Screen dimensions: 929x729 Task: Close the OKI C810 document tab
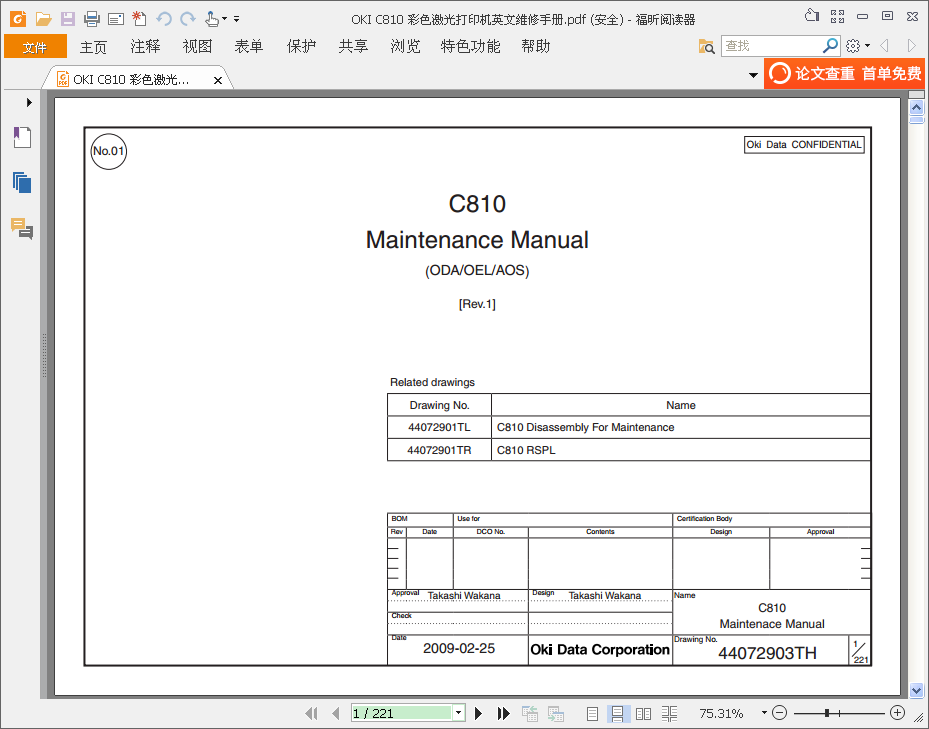click(x=218, y=80)
